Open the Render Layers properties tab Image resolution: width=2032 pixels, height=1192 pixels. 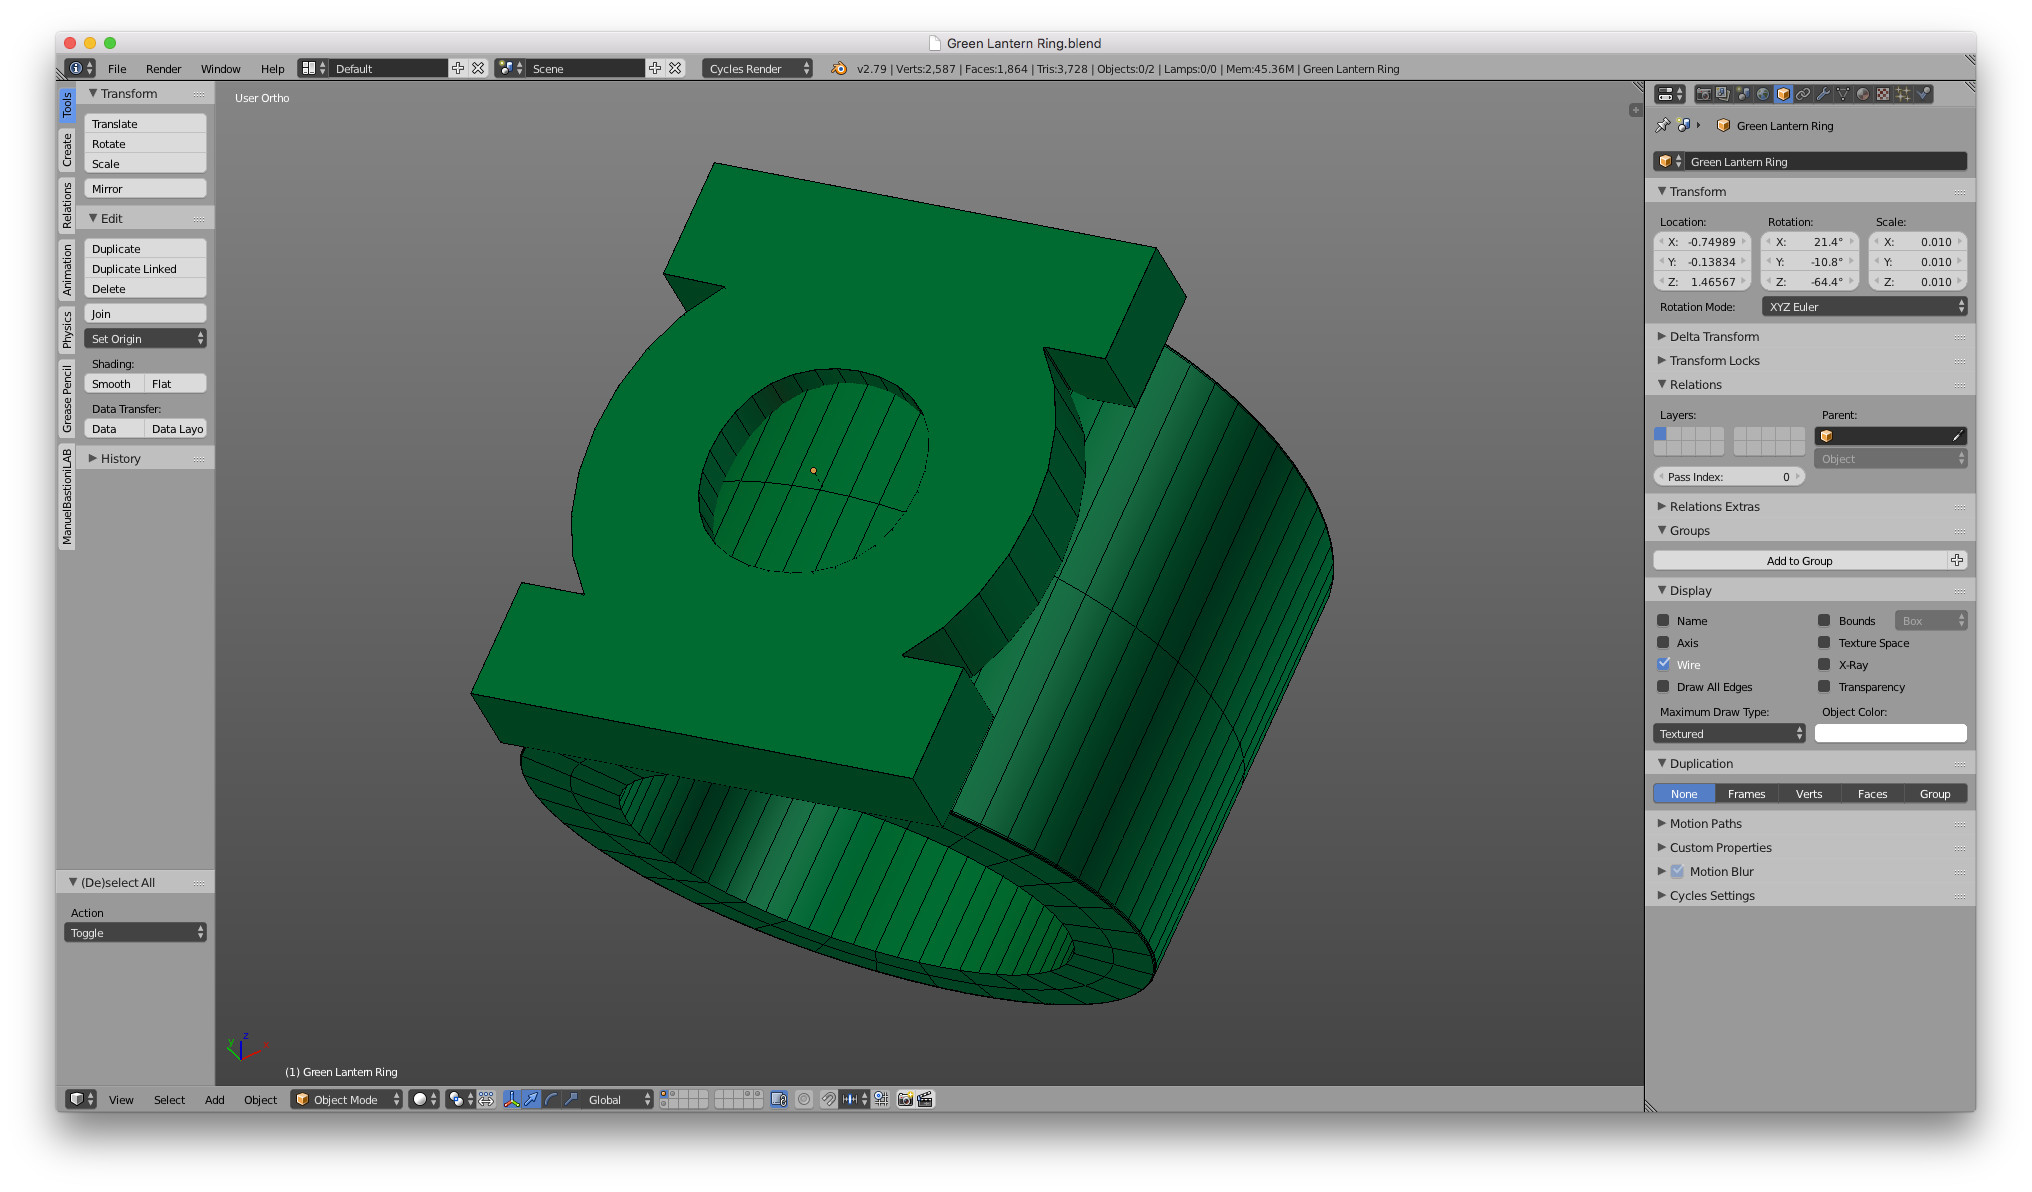click(x=1723, y=94)
